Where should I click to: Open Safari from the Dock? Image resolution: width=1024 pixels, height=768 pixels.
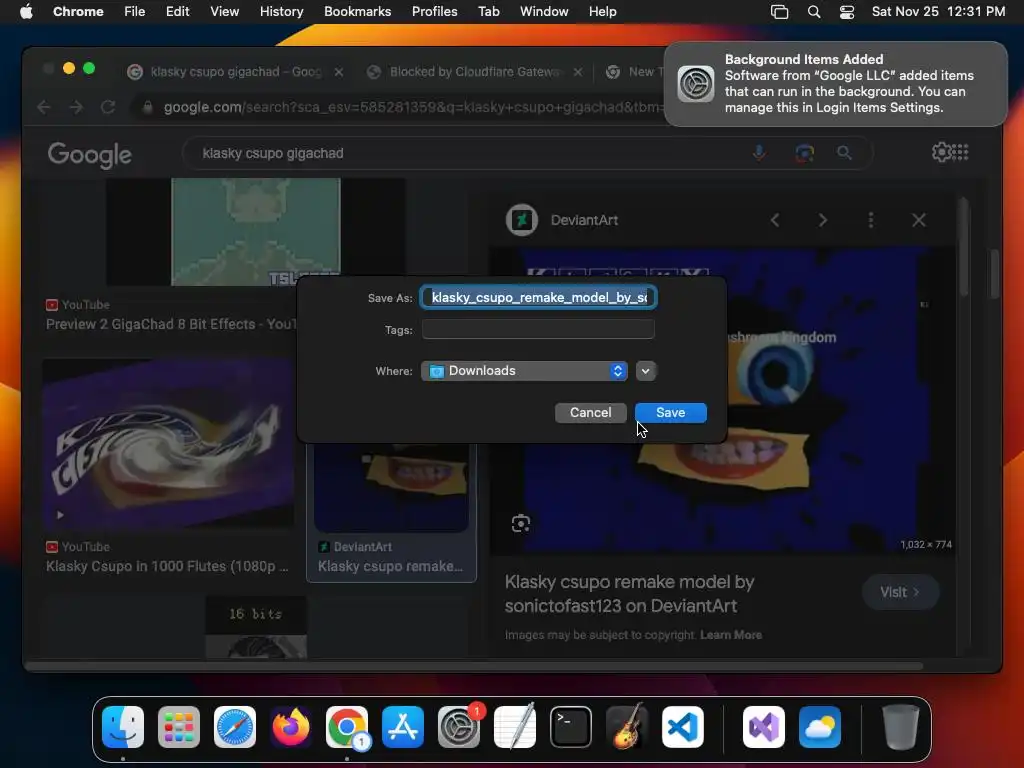235,727
